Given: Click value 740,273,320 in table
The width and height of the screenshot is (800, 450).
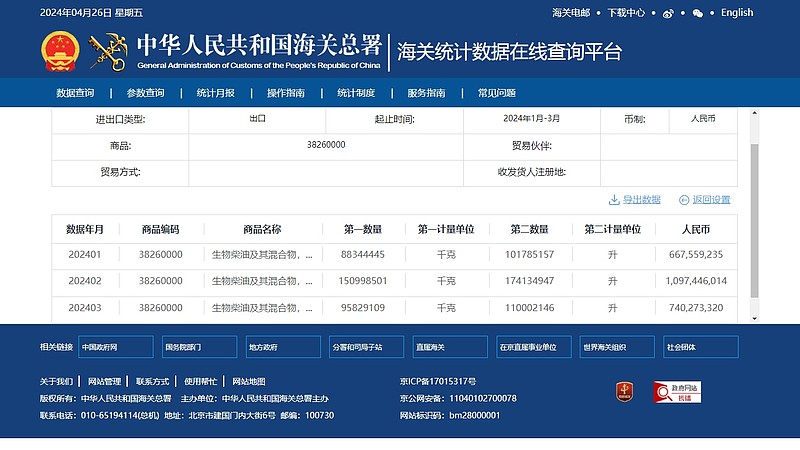Looking at the screenshot, I should [696, 308].
